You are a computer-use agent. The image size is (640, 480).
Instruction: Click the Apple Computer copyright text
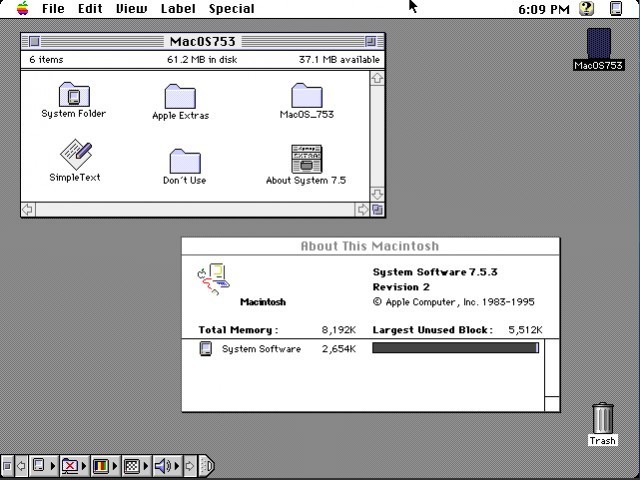point(453,302)
